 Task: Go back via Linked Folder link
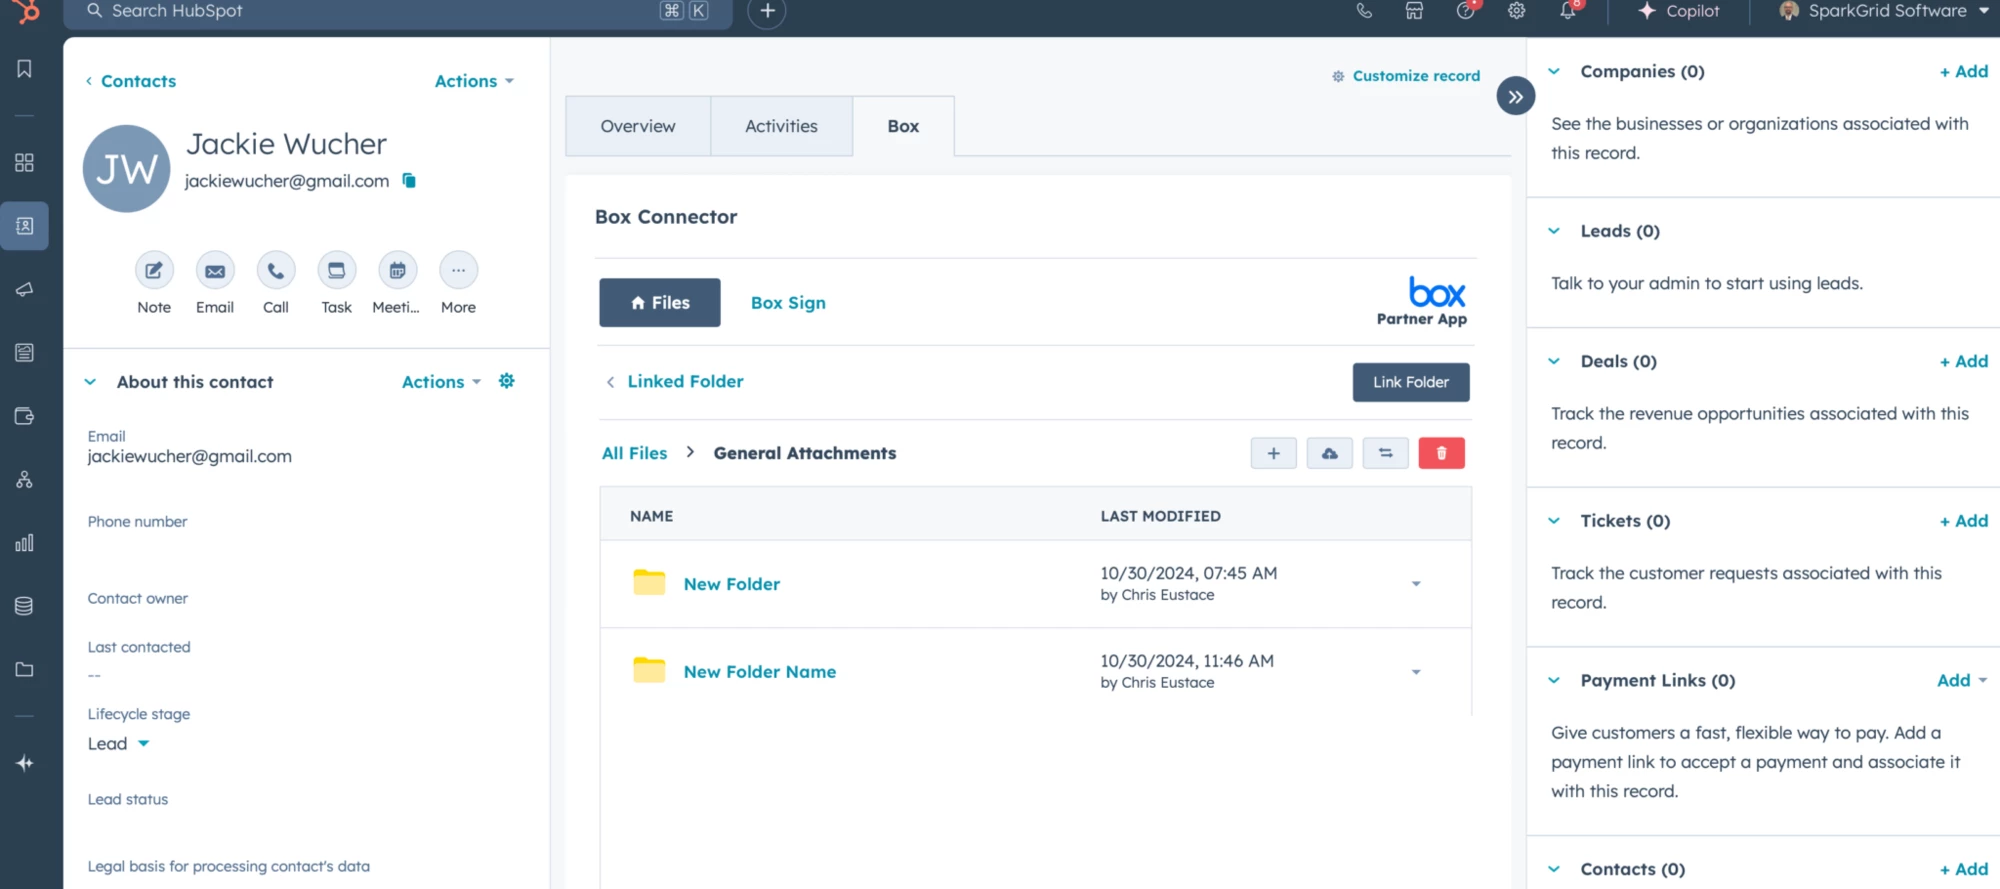[675, 381]
